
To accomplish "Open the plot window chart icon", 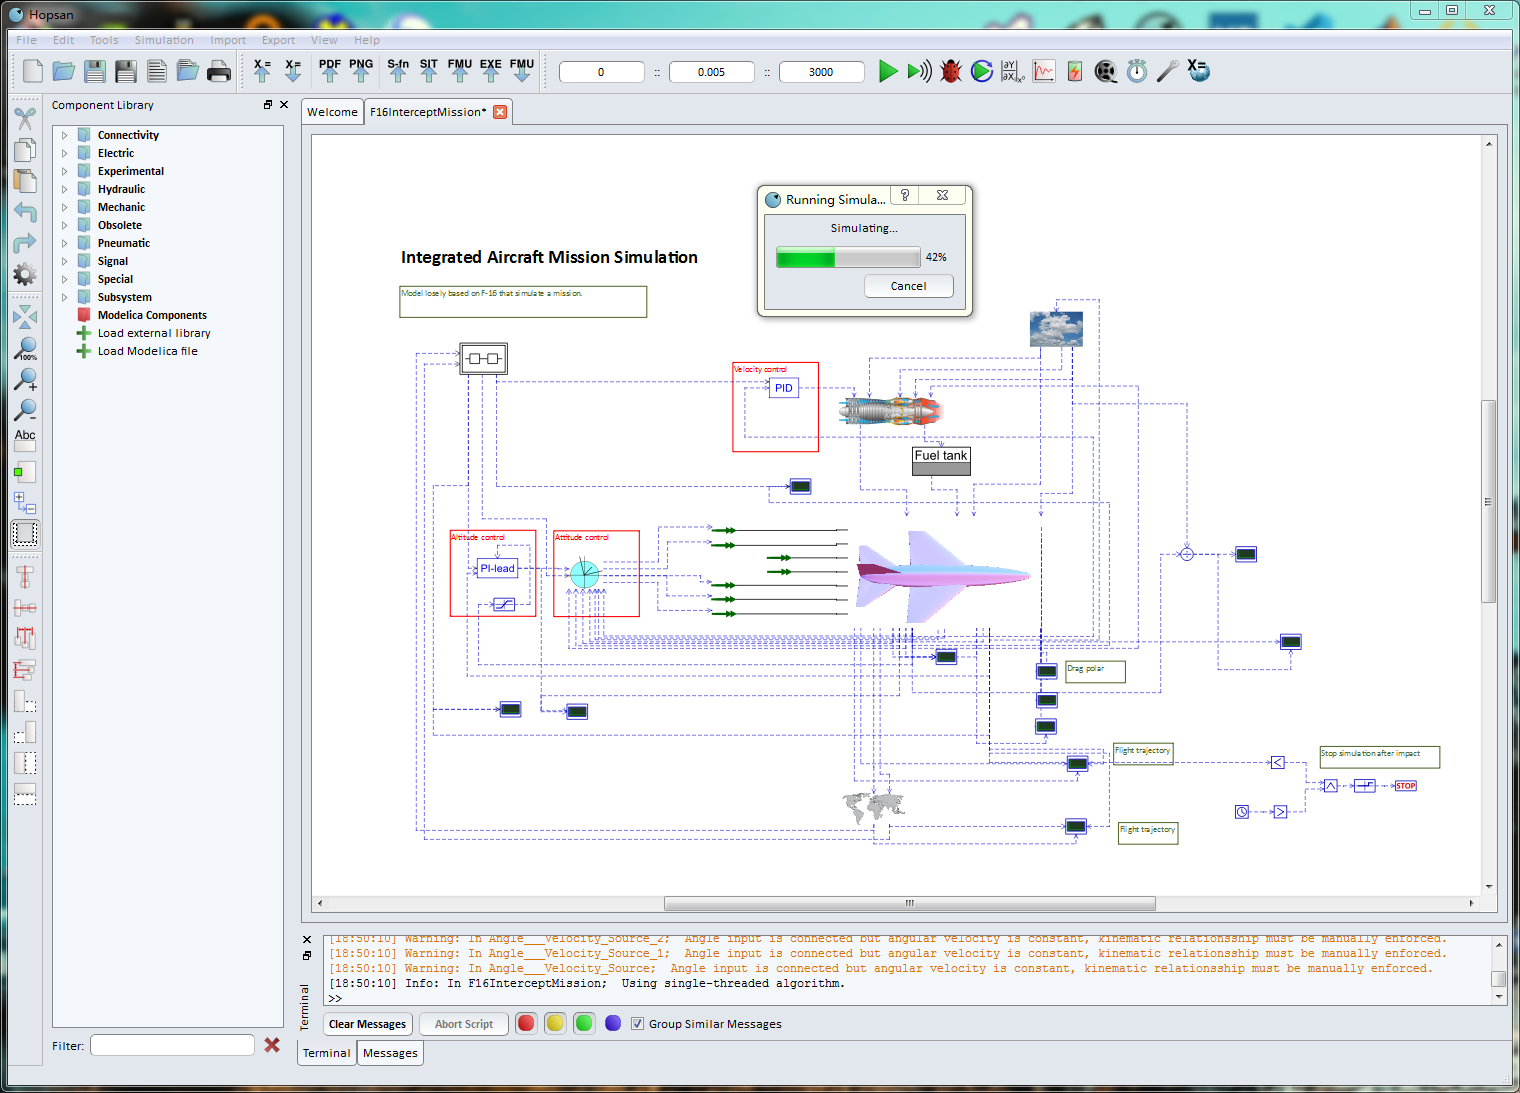I will [x=1043, y=71].
